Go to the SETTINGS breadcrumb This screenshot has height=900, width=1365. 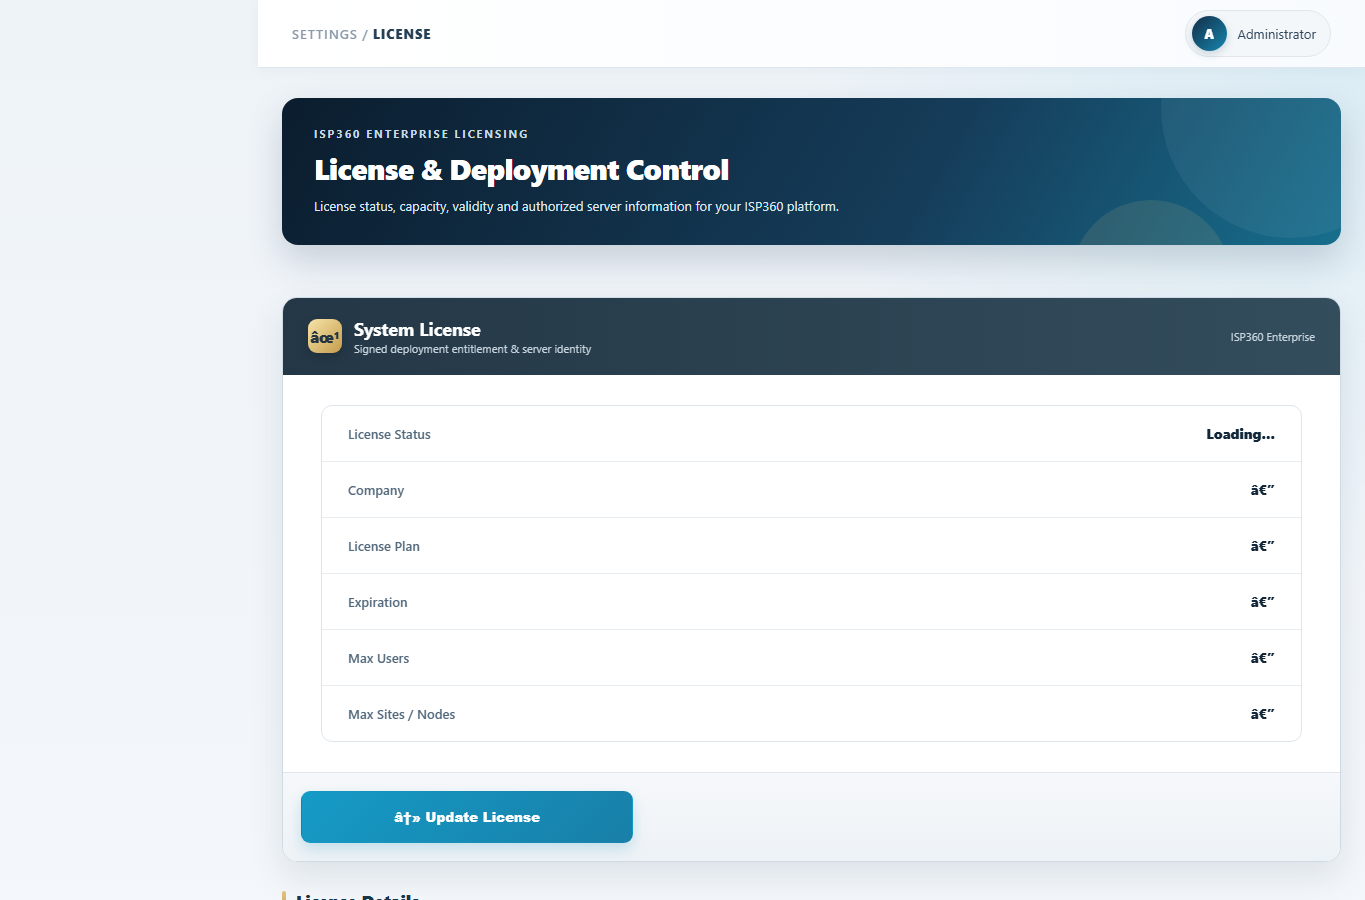[x=324, y=34]
